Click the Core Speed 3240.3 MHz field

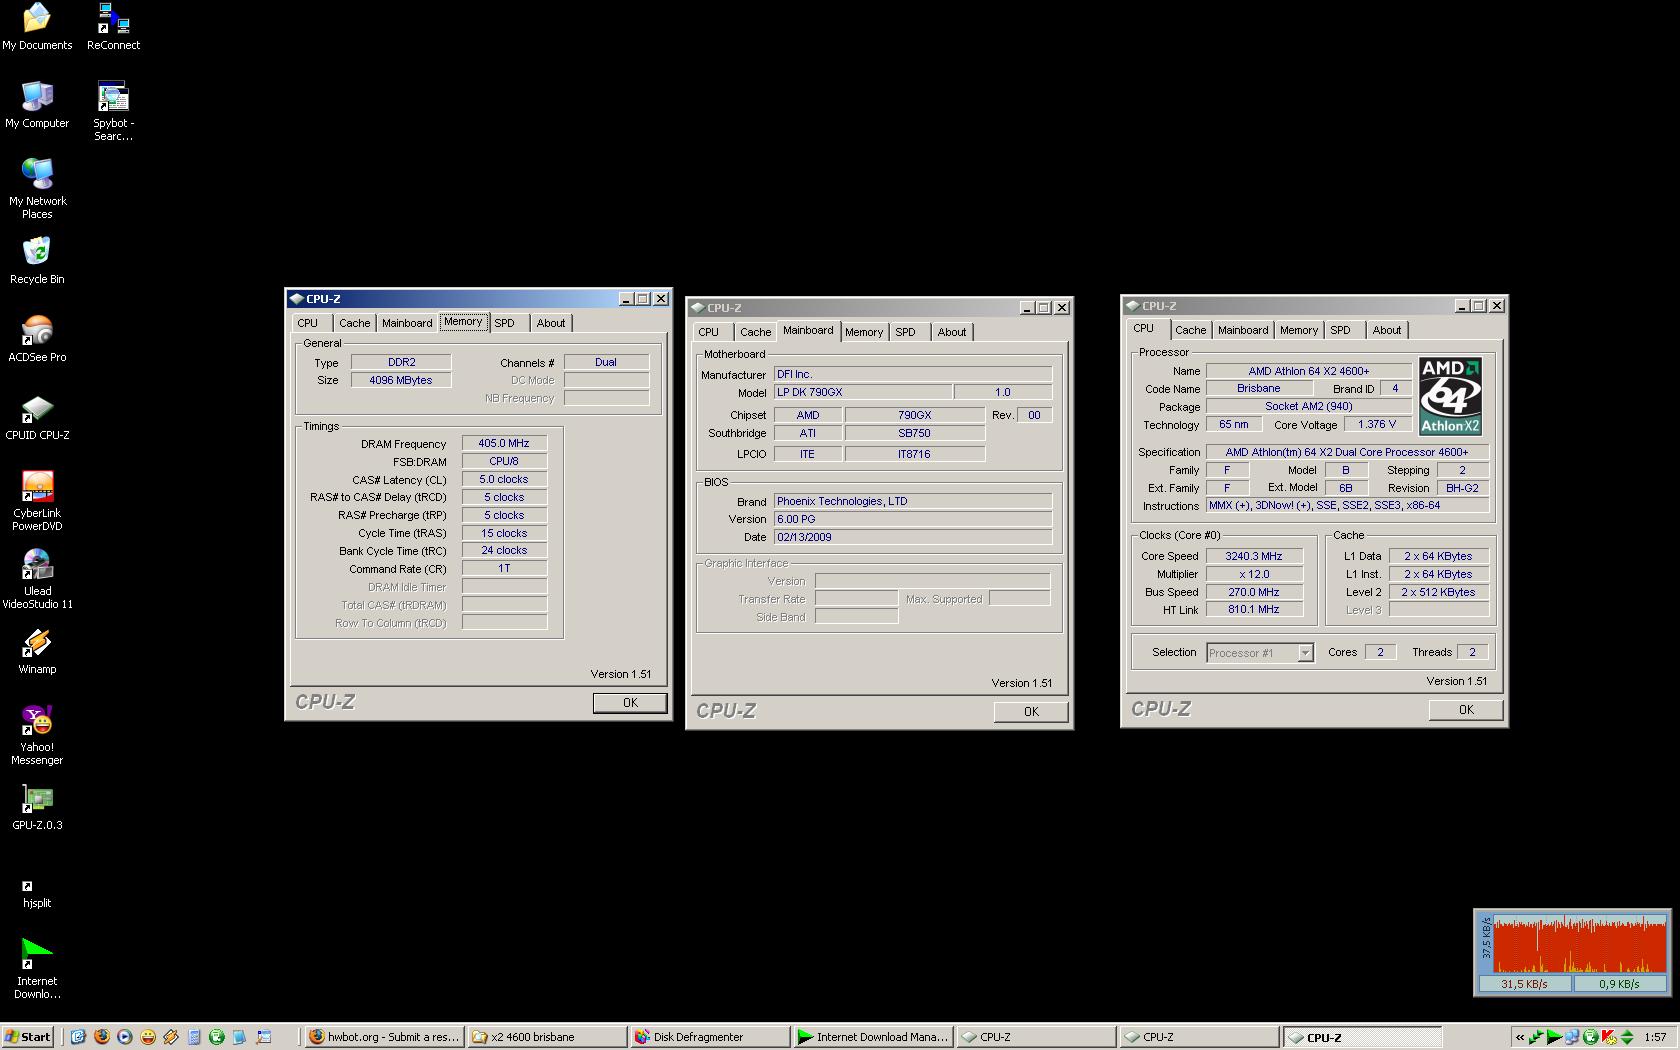point(1254,556)
